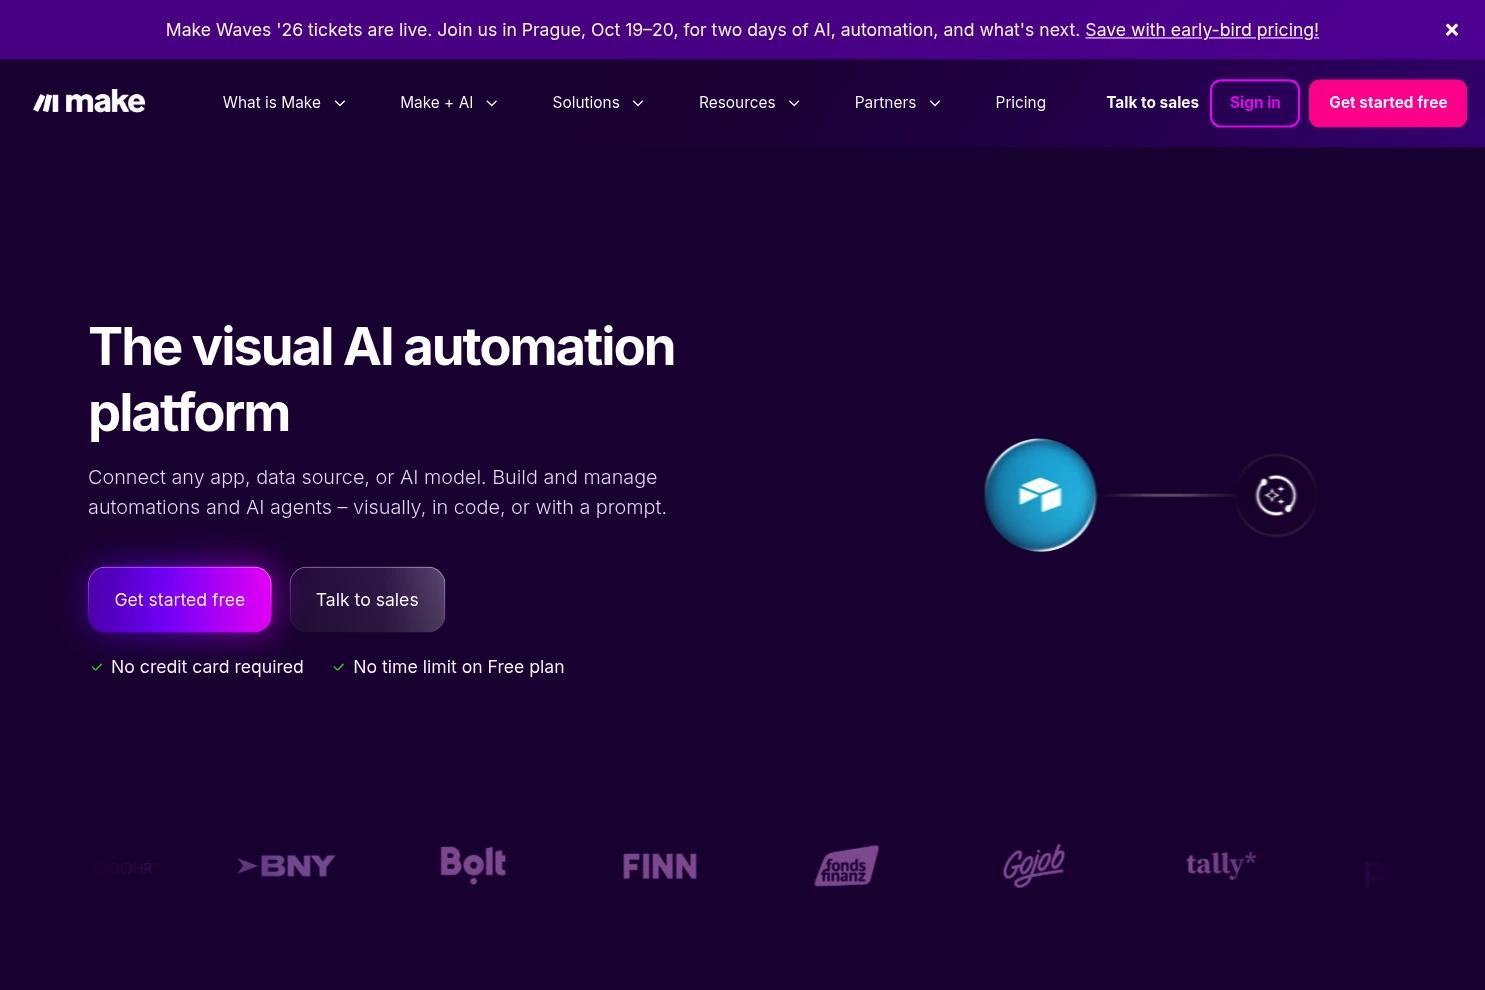The width and height of the screenshot is (1485, 990).
Task: Click the Bolt customer logo
Action: [x=473, y=865]
